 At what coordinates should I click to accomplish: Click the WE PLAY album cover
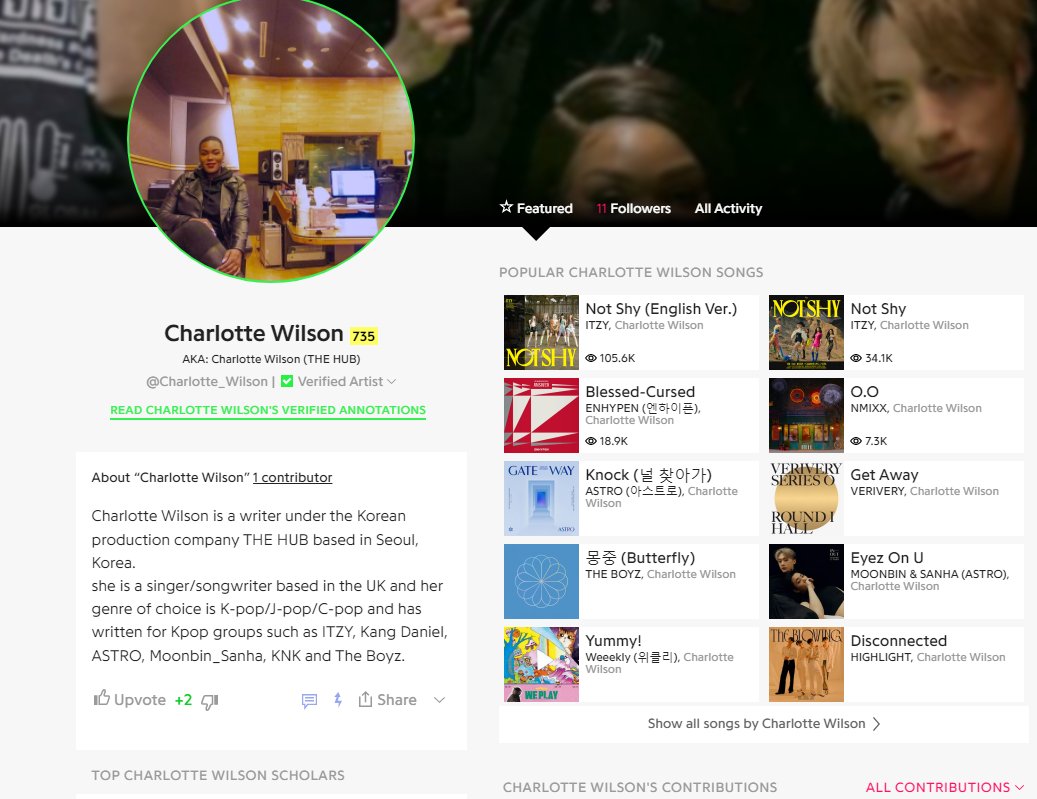pyautogui.click(x=541, y=664)
